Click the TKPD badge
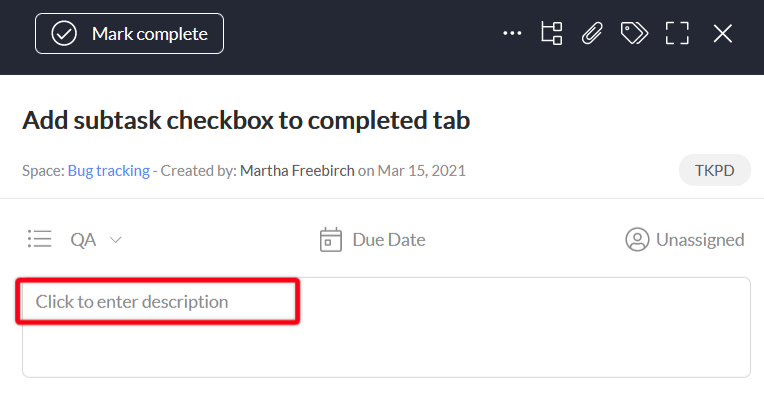764x396 pixels. 714,170
